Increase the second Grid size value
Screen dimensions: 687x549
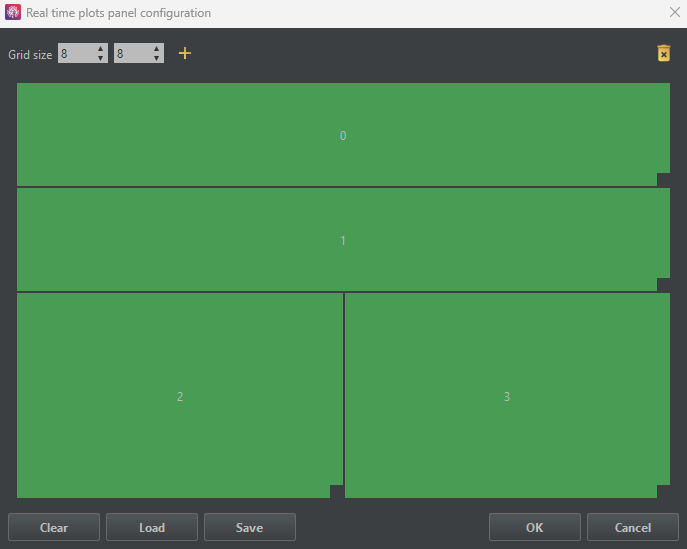[157, 49]
